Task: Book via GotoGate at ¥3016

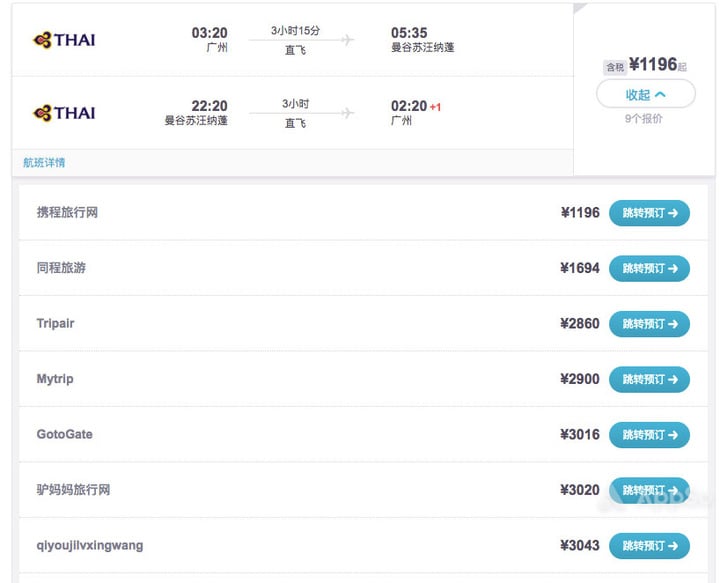Action: 649,435
